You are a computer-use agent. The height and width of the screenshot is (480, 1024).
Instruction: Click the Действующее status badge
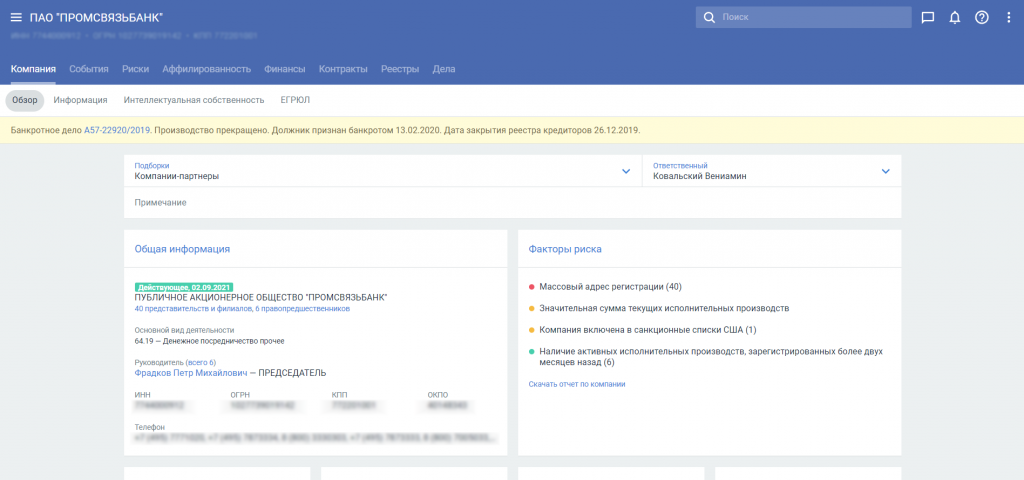pos(184,287)
